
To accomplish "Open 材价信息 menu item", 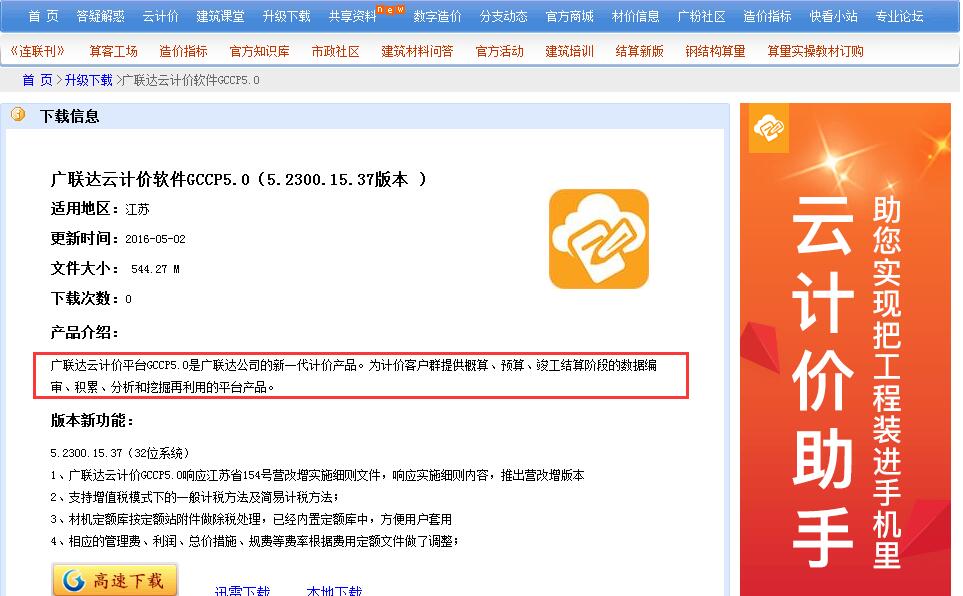I will click(636, 17).
